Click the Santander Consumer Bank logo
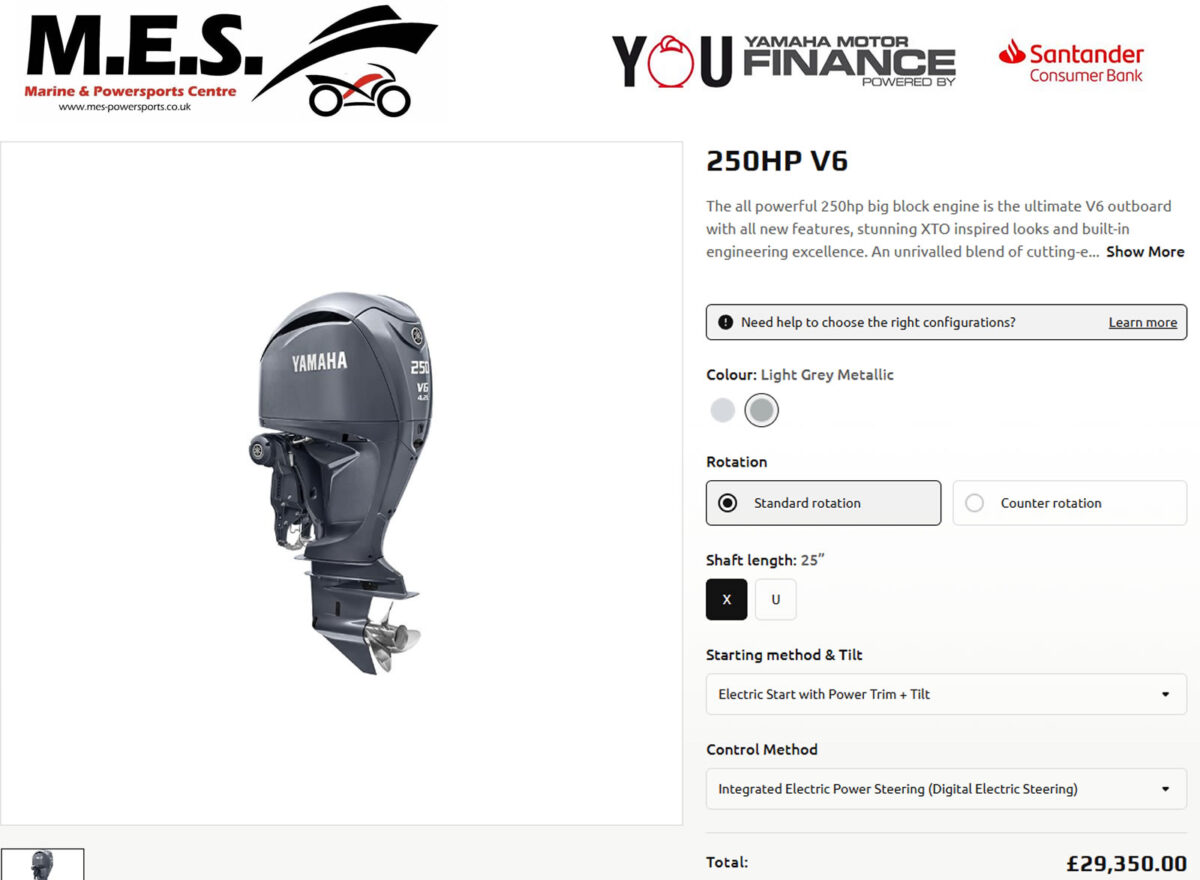The width and height of the screenshot is (1200, 880). click(x=1071, y=61)
